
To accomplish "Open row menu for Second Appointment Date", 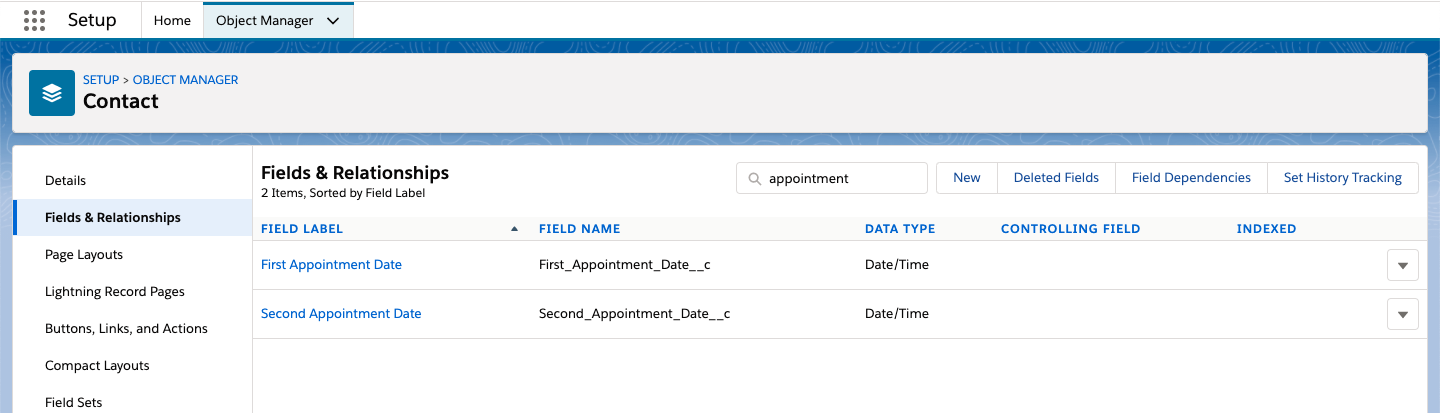I will (x=1402, y=314).
